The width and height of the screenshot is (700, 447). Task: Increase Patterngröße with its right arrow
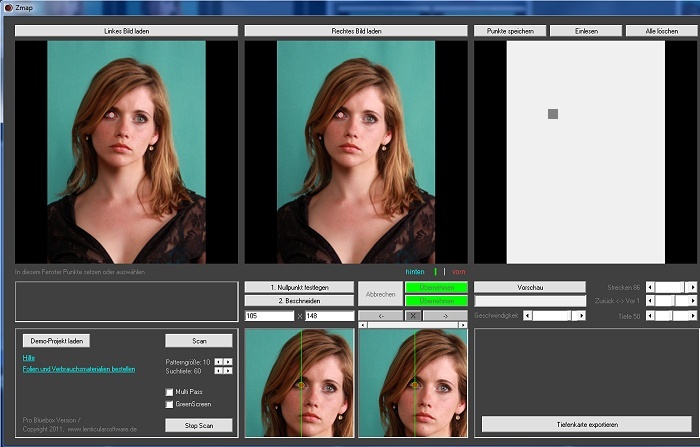tap(228, 361)
